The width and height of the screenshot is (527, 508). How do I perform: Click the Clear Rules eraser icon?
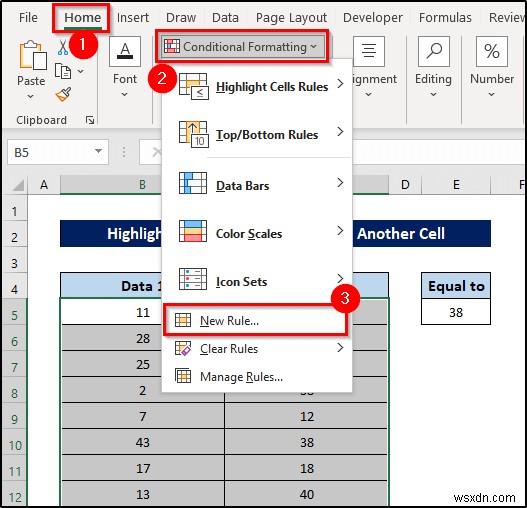[x=183, y=348]
